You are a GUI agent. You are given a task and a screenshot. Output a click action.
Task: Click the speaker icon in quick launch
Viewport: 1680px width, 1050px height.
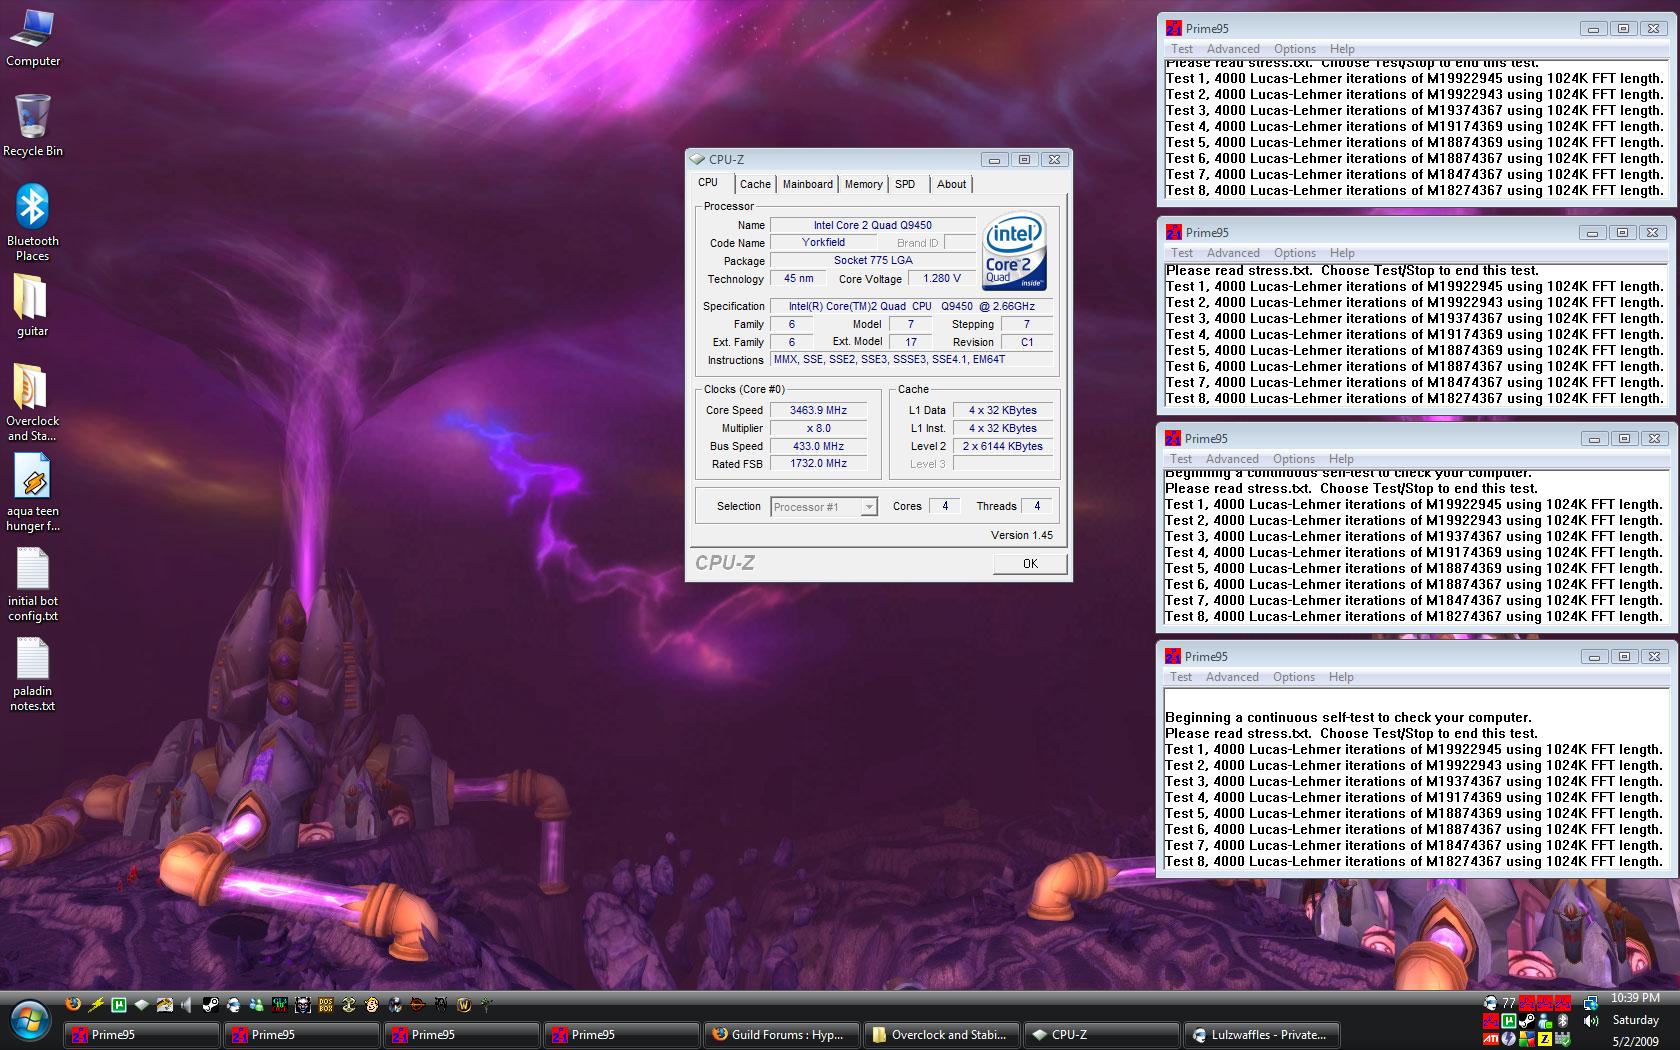pos(187,1004)
